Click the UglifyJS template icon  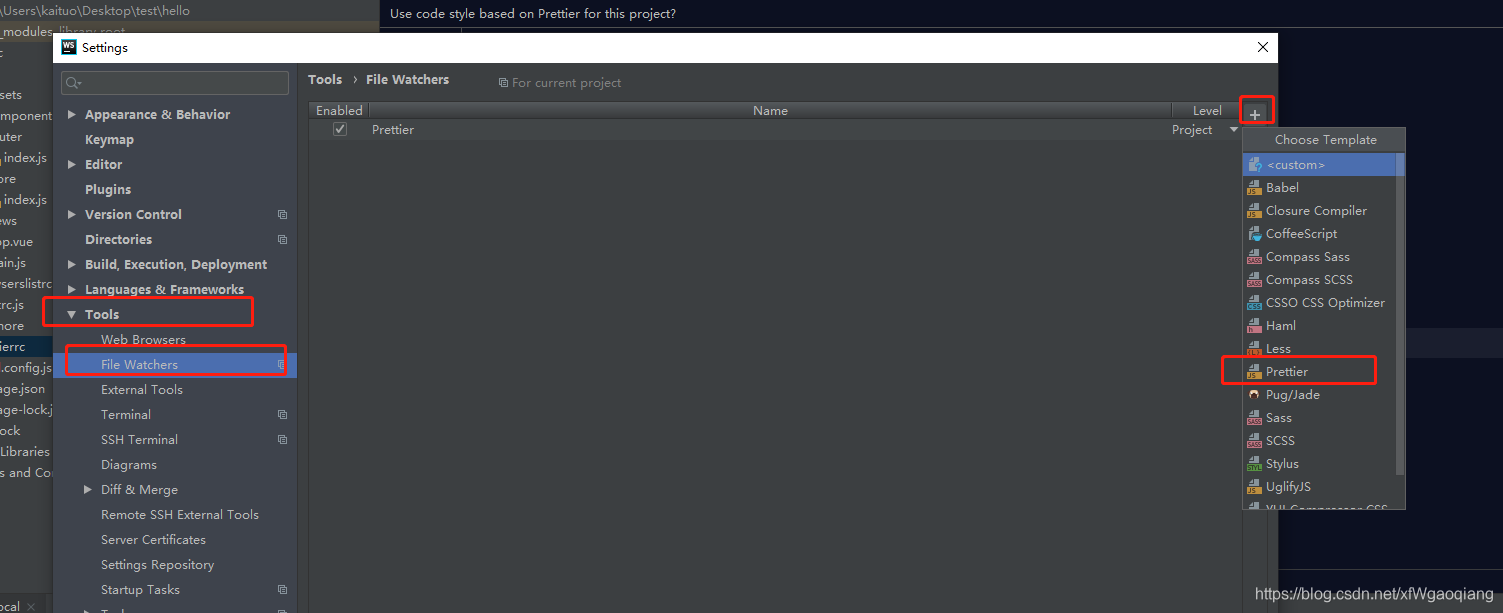pos(1254,486)
